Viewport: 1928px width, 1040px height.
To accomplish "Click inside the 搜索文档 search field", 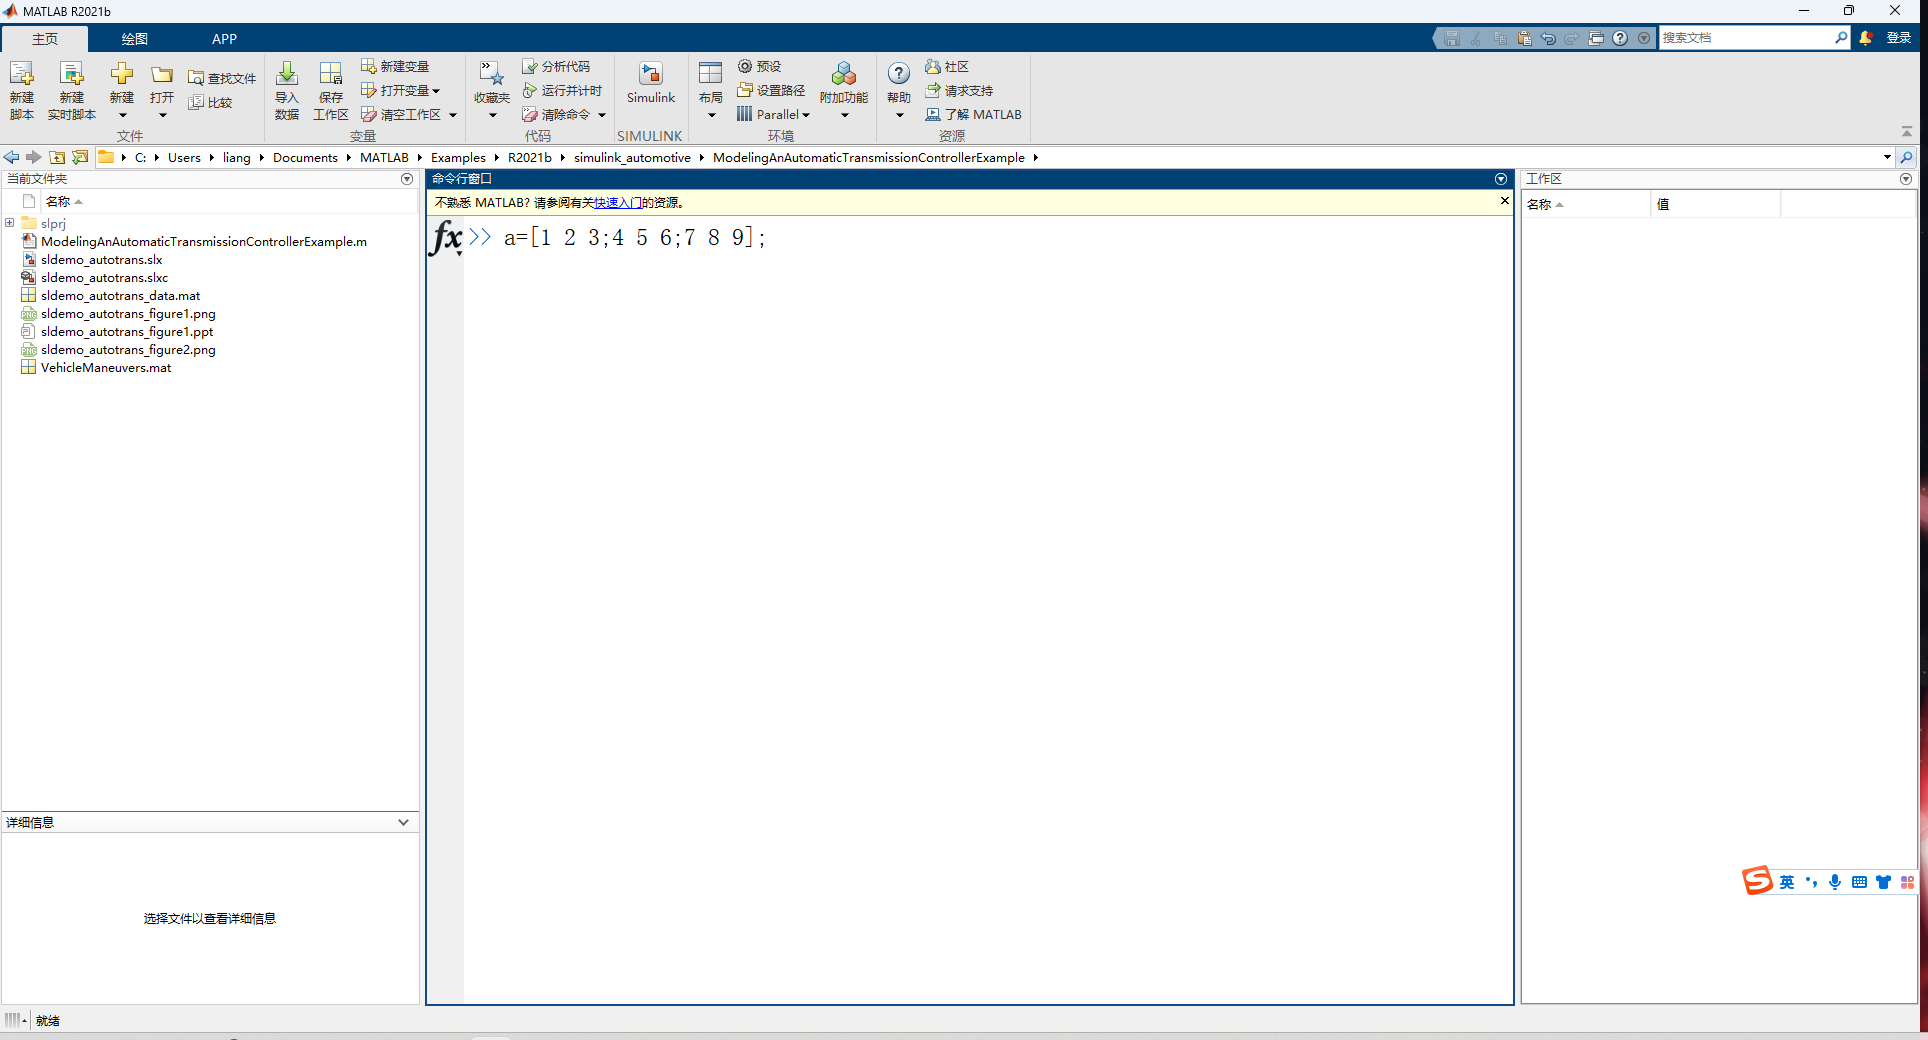I will point(1747,38).
